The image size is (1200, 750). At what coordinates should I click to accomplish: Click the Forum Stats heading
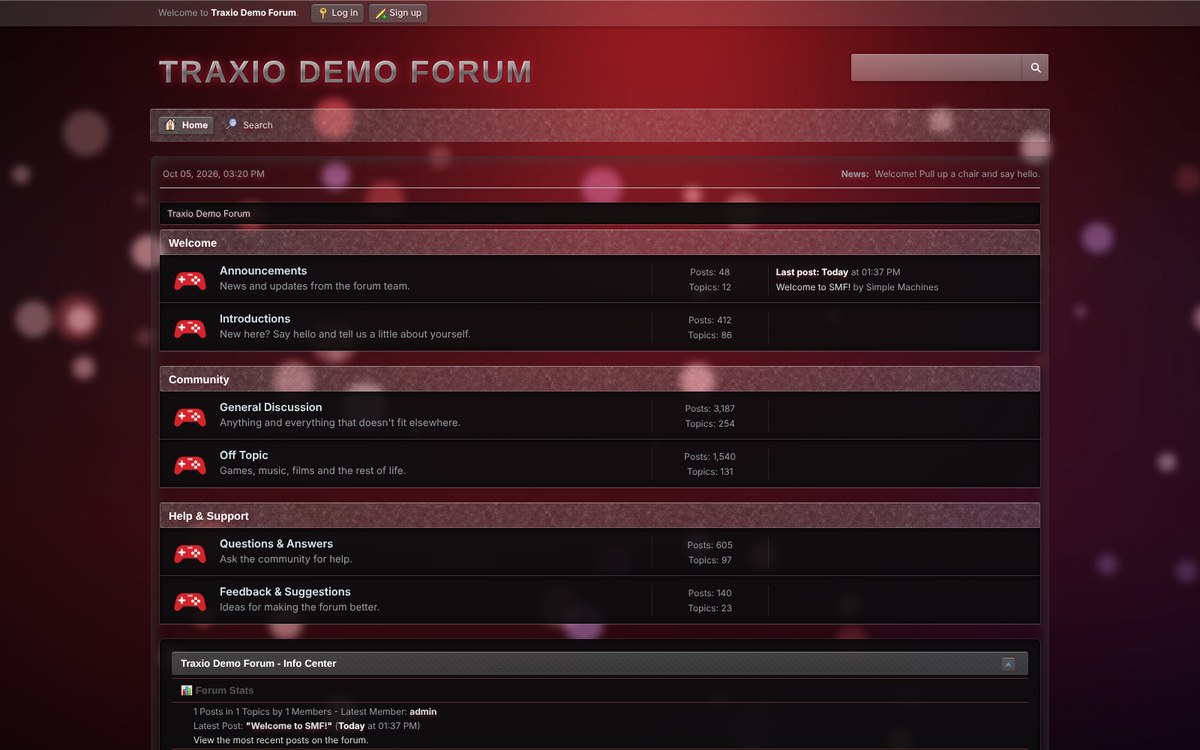(224, 690)
